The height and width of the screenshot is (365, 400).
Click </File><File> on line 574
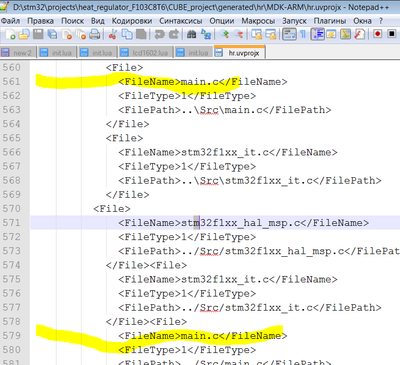146,265
